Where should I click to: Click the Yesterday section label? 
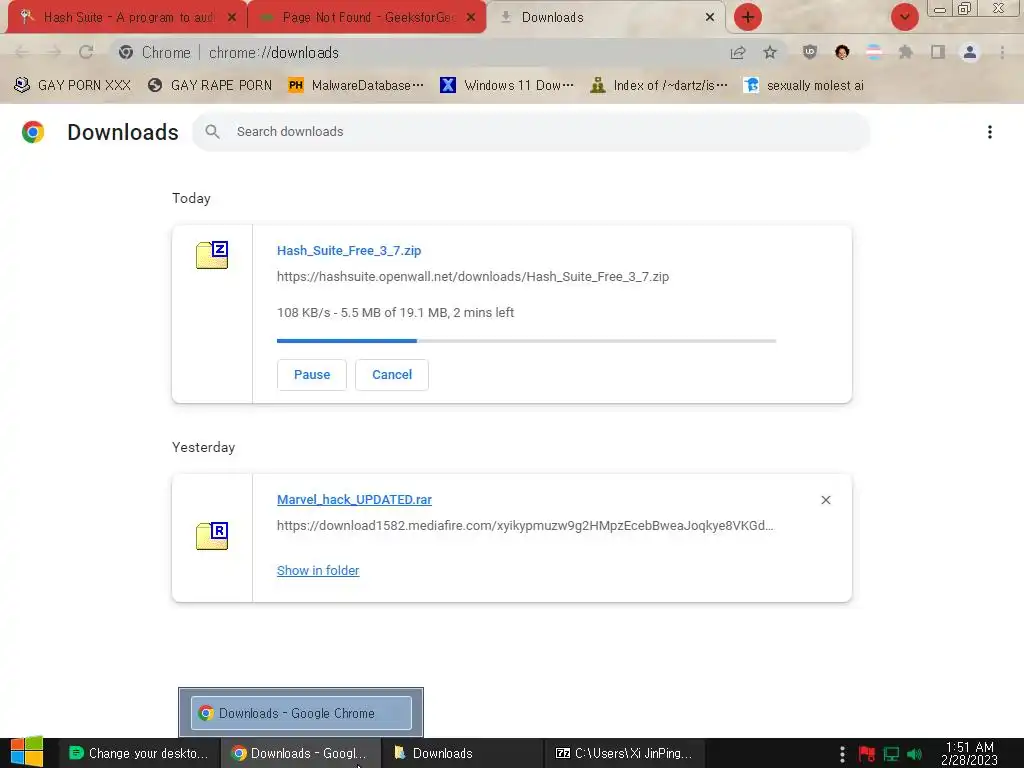pyautogui.click(x=203, y=447)
